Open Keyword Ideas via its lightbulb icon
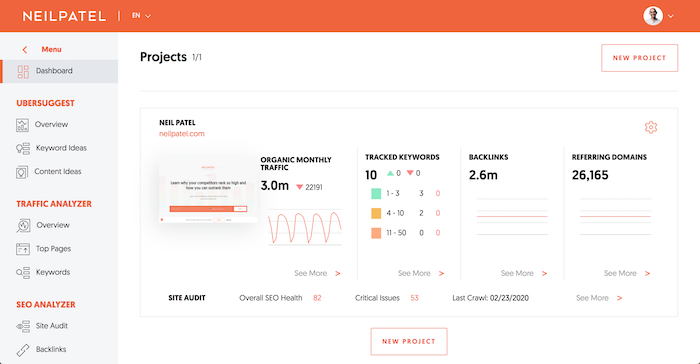 point(23,148)
